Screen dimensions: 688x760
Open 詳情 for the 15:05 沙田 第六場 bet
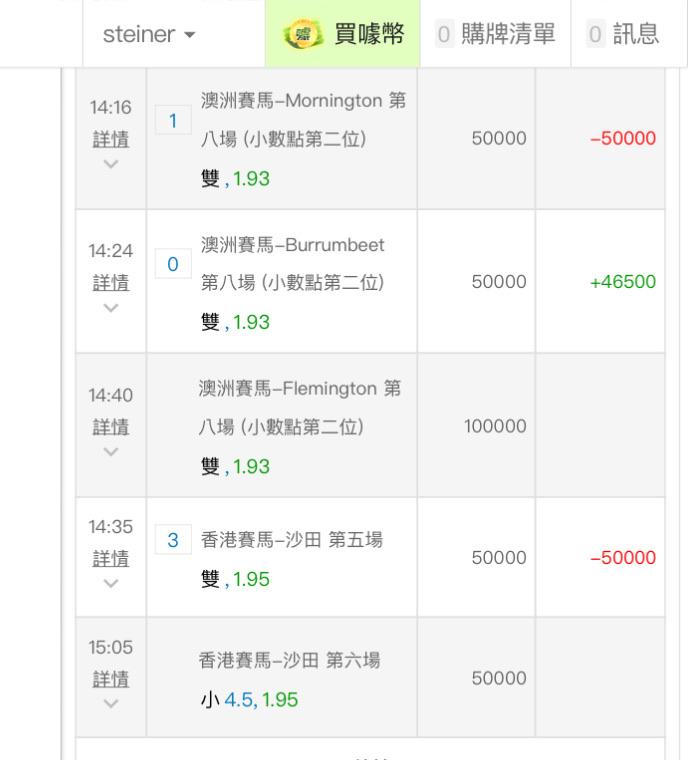[111, 679]
